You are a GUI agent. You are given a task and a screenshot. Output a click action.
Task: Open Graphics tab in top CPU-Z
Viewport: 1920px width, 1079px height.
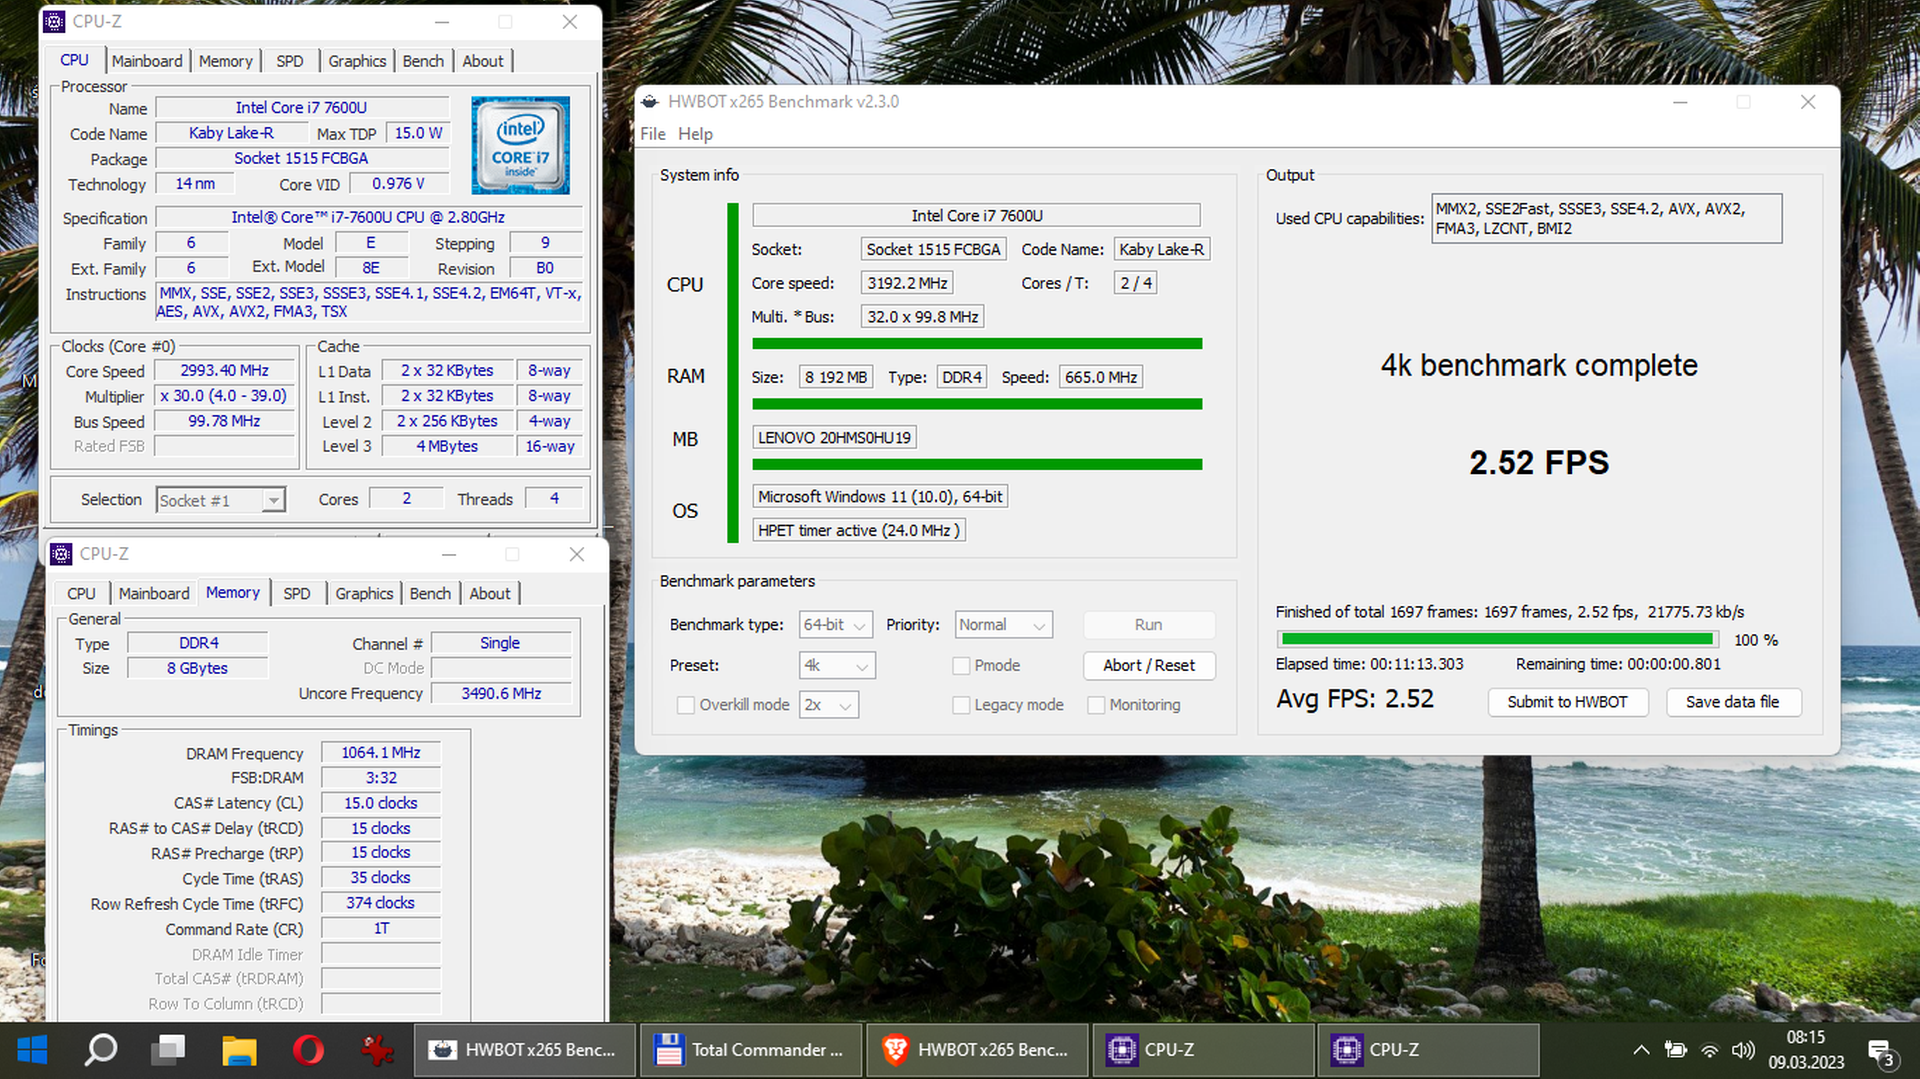(357, 61)
